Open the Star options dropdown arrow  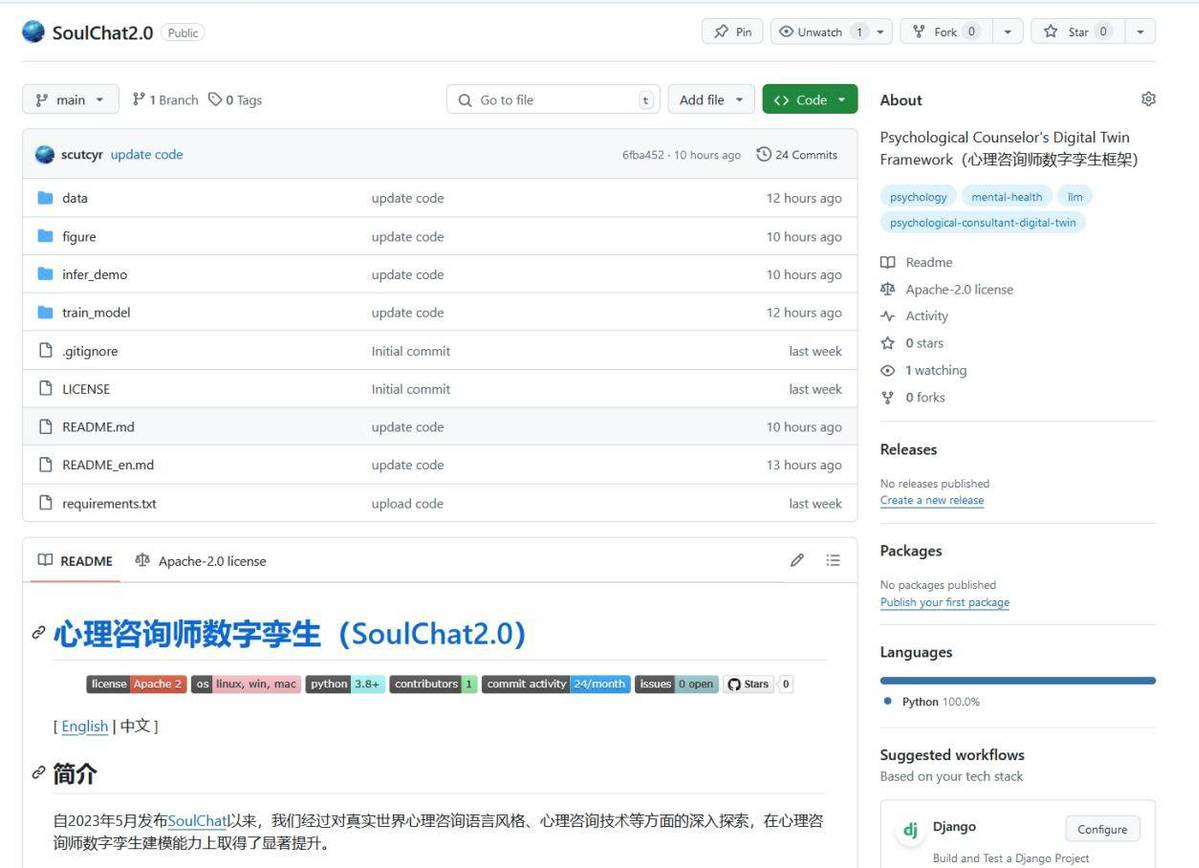[x=1140, y=31]
